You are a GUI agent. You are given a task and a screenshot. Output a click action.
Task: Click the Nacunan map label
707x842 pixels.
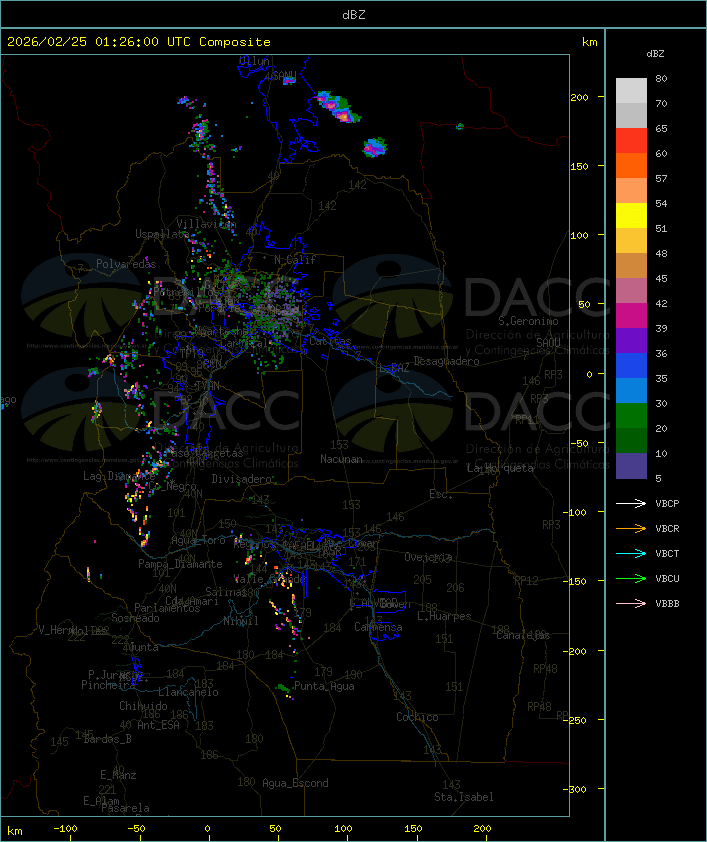(341, 459)
